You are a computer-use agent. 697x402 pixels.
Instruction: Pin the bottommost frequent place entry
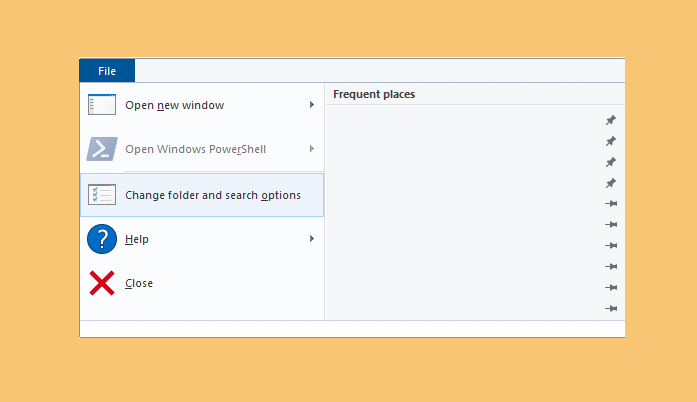tap(611, 308)
